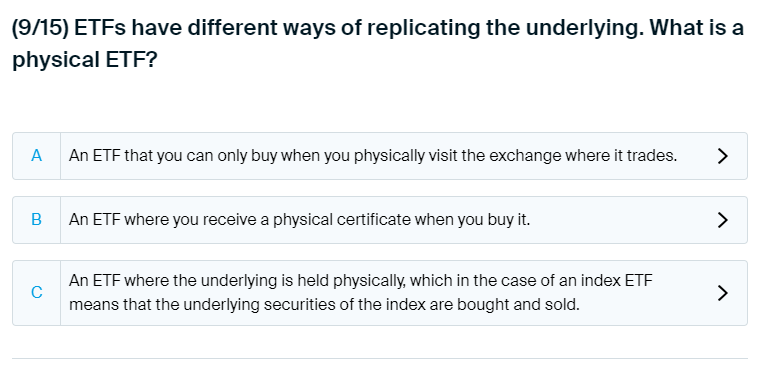Click the blue letter B label
760x372 pixels.
pyautogui.click(x=36, y=220)
